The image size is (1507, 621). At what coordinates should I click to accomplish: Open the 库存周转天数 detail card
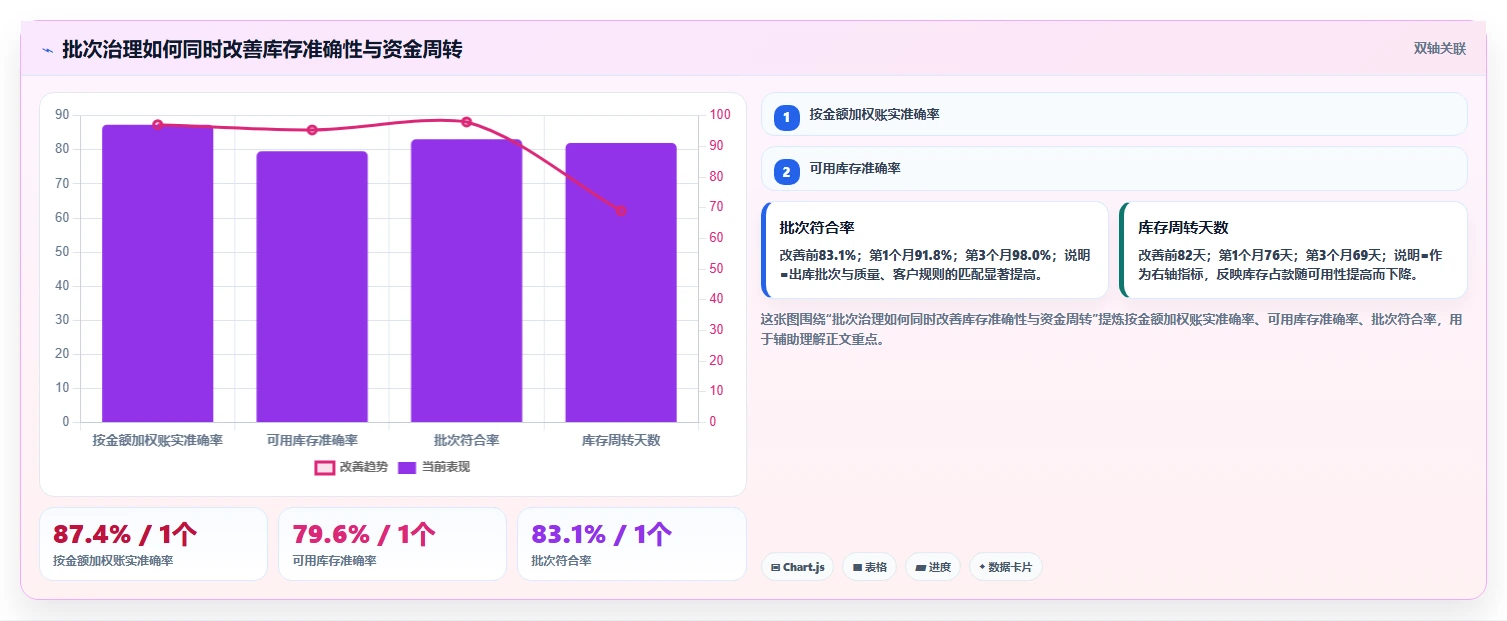[x=1293, y=250]
